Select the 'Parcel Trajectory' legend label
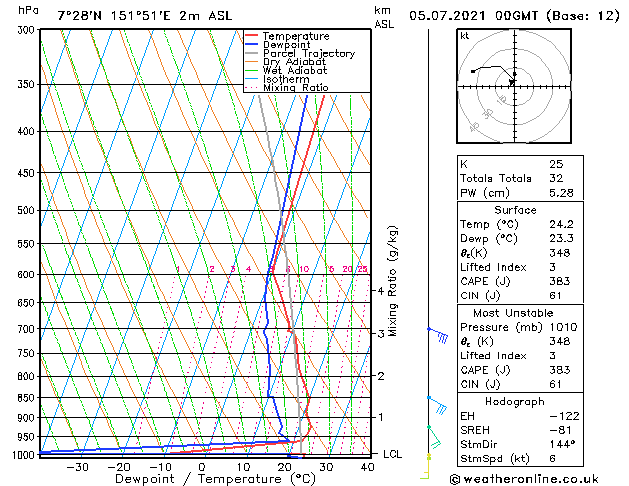This screenshot has height=486, width=629. (x=309, y=53)
